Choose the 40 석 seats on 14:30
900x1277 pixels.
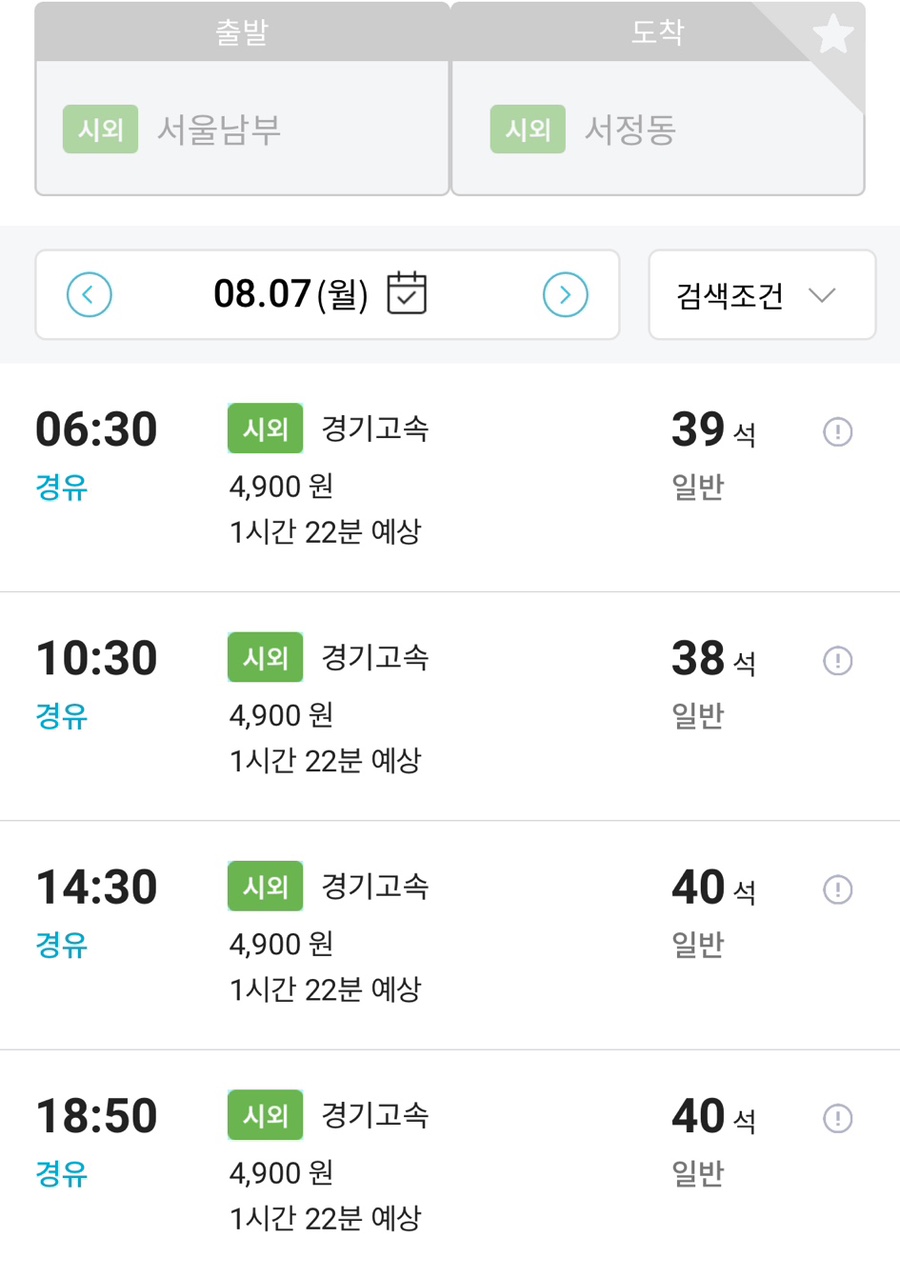(713, 888)
